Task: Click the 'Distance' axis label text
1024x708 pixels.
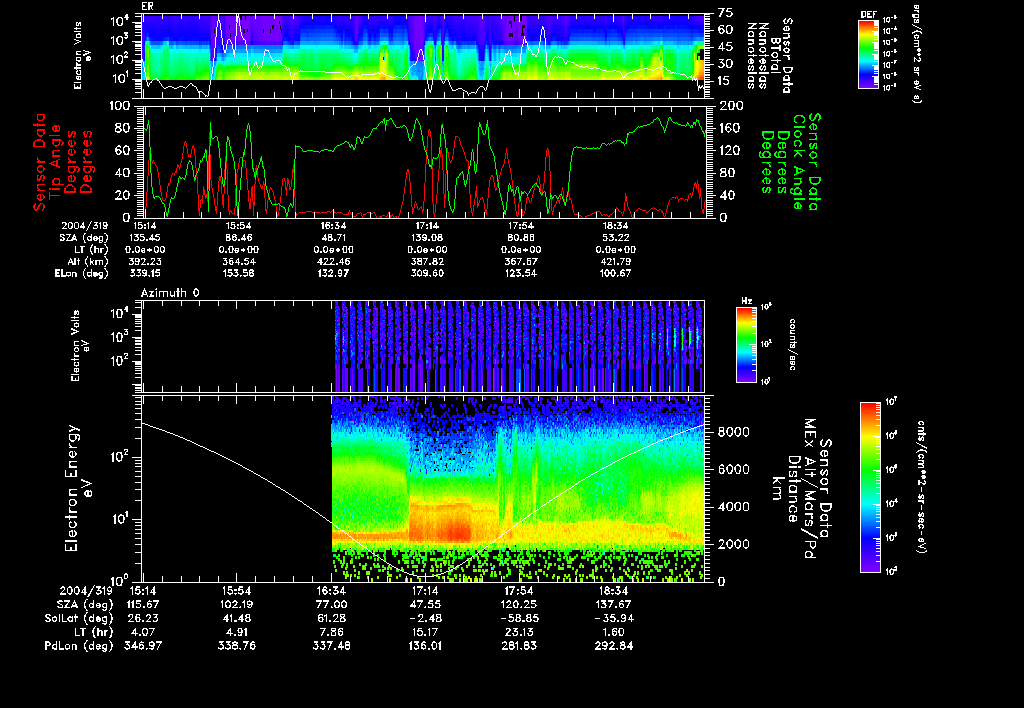Action: tap(793, 489)
